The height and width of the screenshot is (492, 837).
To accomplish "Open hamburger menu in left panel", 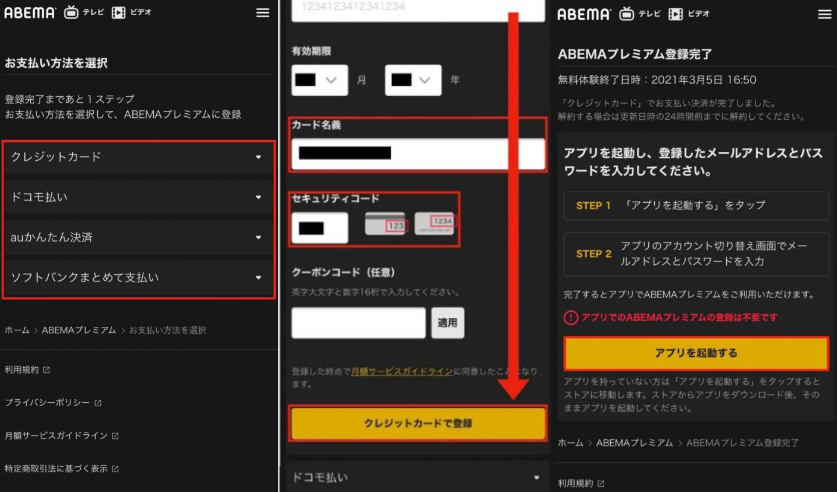I will click(x=262, y=12).
